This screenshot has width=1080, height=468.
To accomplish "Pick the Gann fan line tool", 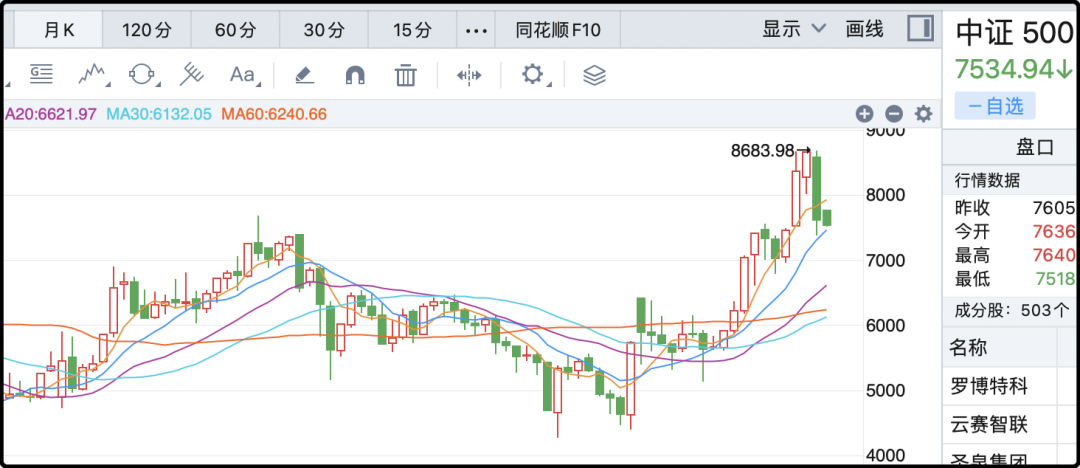I will 191,74.
